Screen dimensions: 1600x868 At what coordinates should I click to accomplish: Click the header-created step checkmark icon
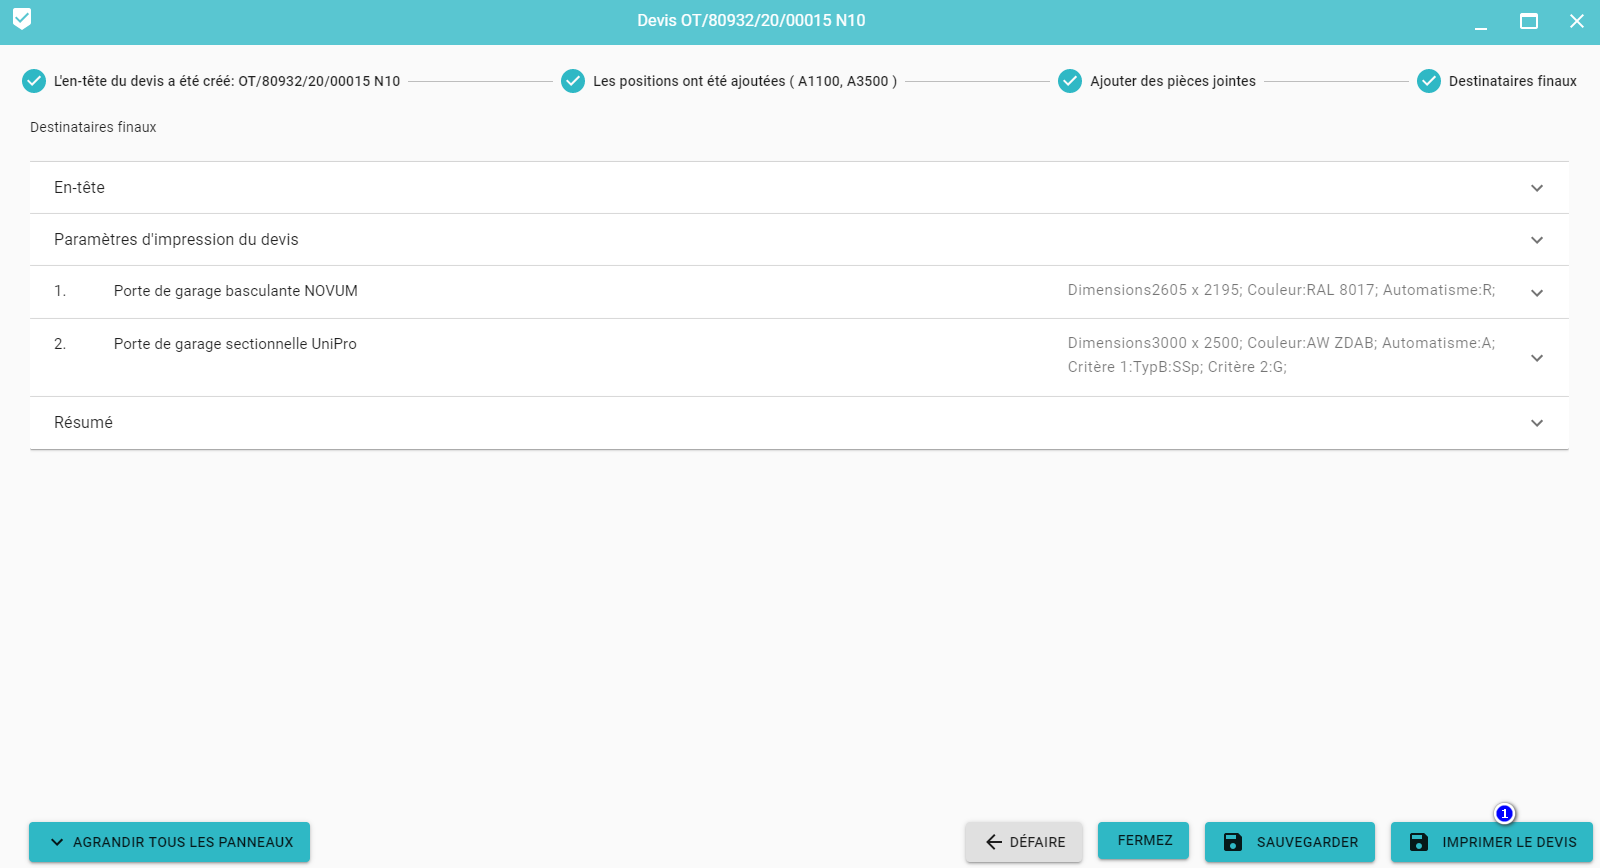click(x=34, y=81)
